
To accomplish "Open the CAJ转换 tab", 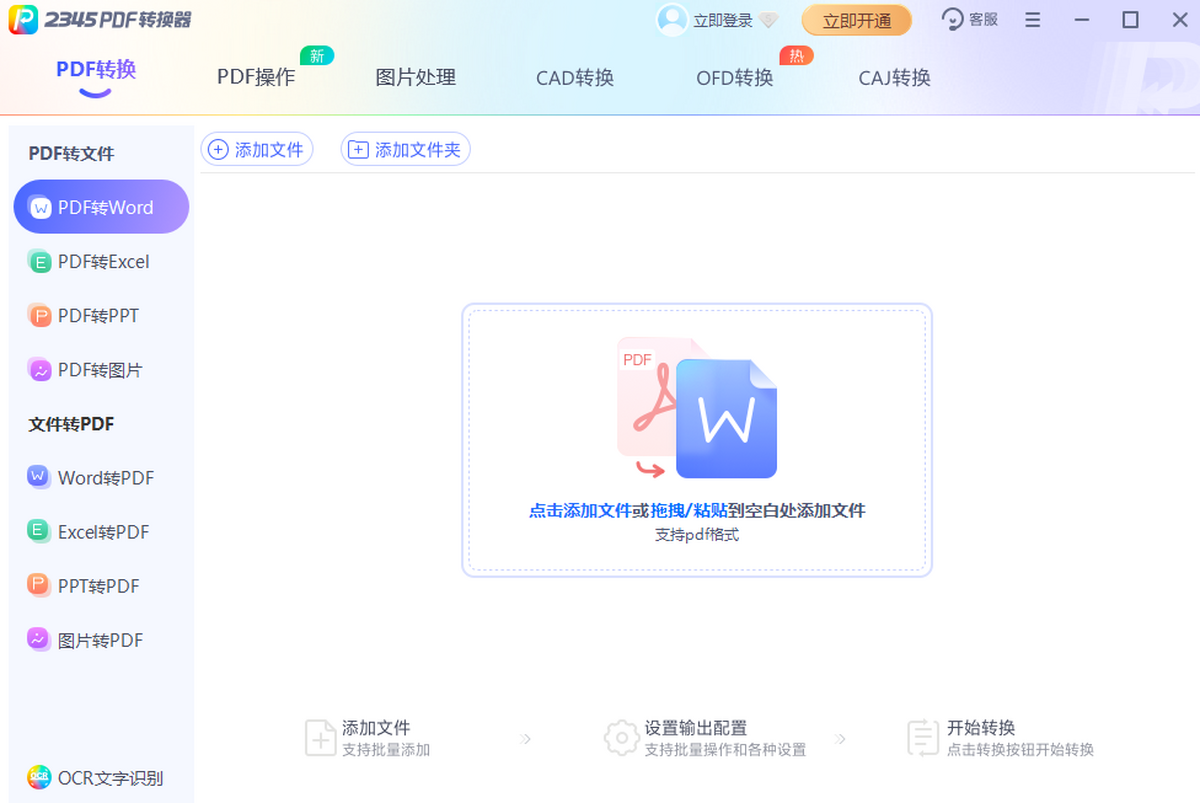I will 895,77.
